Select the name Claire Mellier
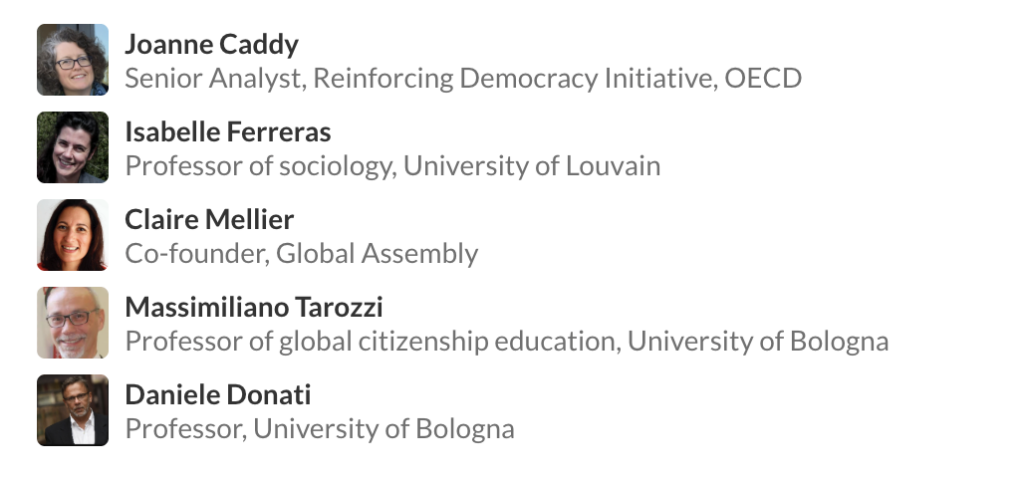This screenshot has width=1024, height=482. (x=209, y=219)
